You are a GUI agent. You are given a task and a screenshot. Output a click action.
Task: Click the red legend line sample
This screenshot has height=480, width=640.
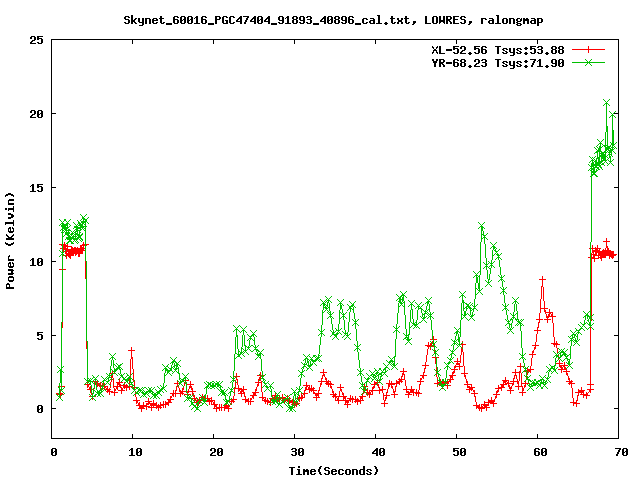[x=588, y=50]
